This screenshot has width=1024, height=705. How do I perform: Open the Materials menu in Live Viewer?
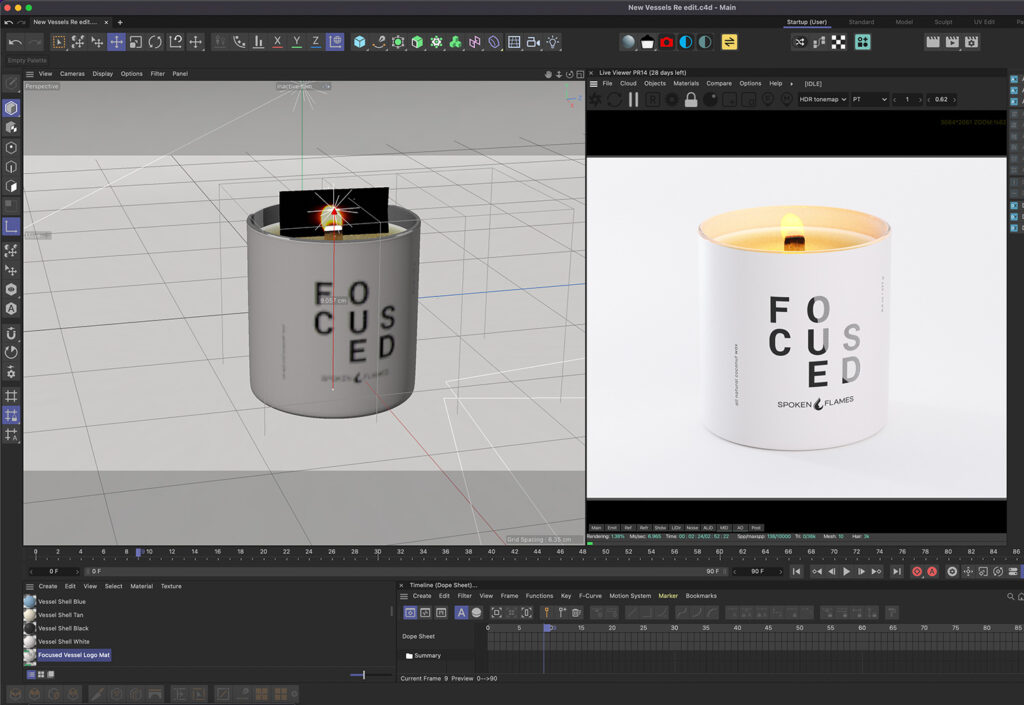pos(687,83)
